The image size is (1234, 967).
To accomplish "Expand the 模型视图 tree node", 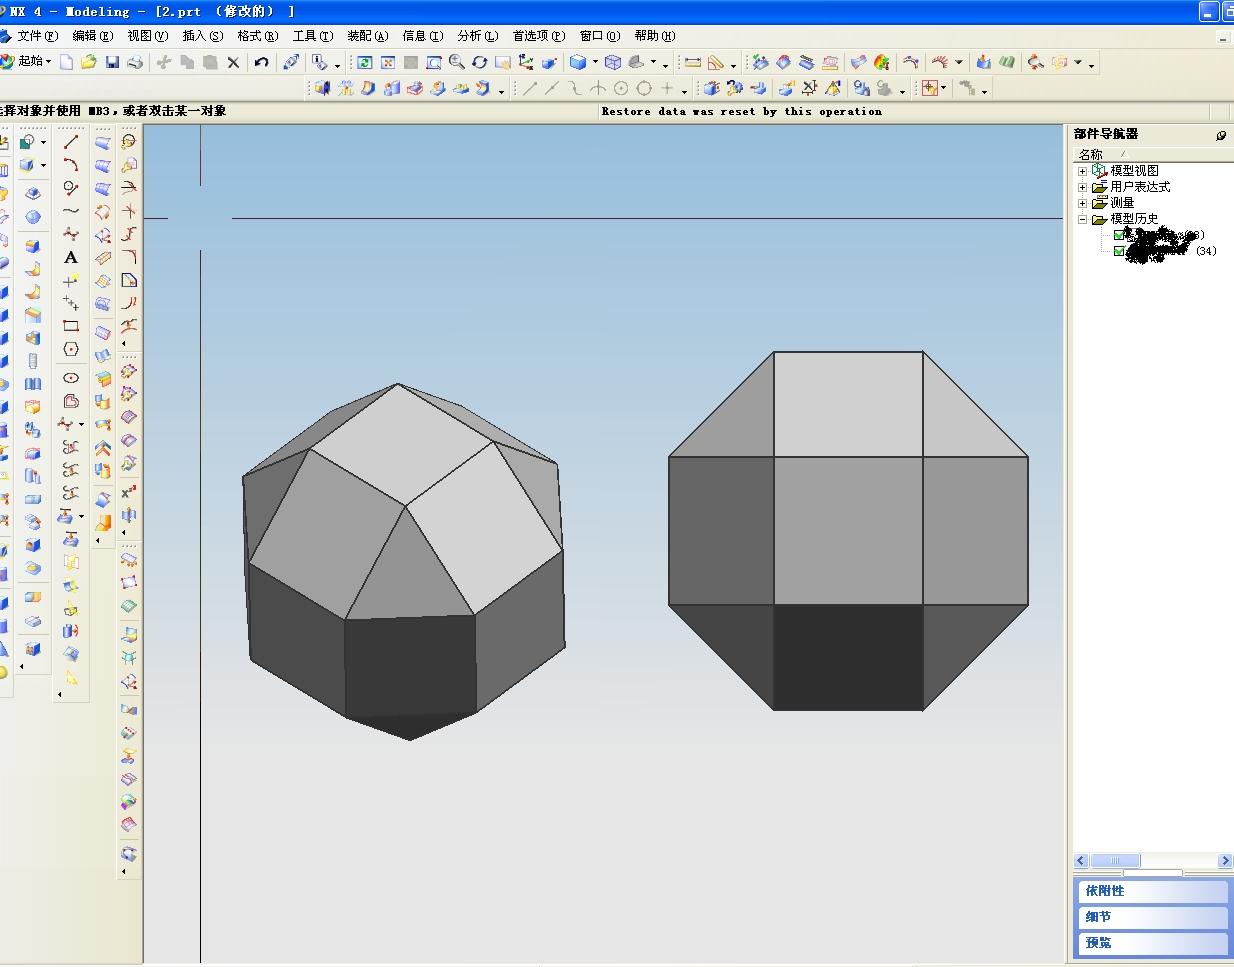I will [1082, 171].
